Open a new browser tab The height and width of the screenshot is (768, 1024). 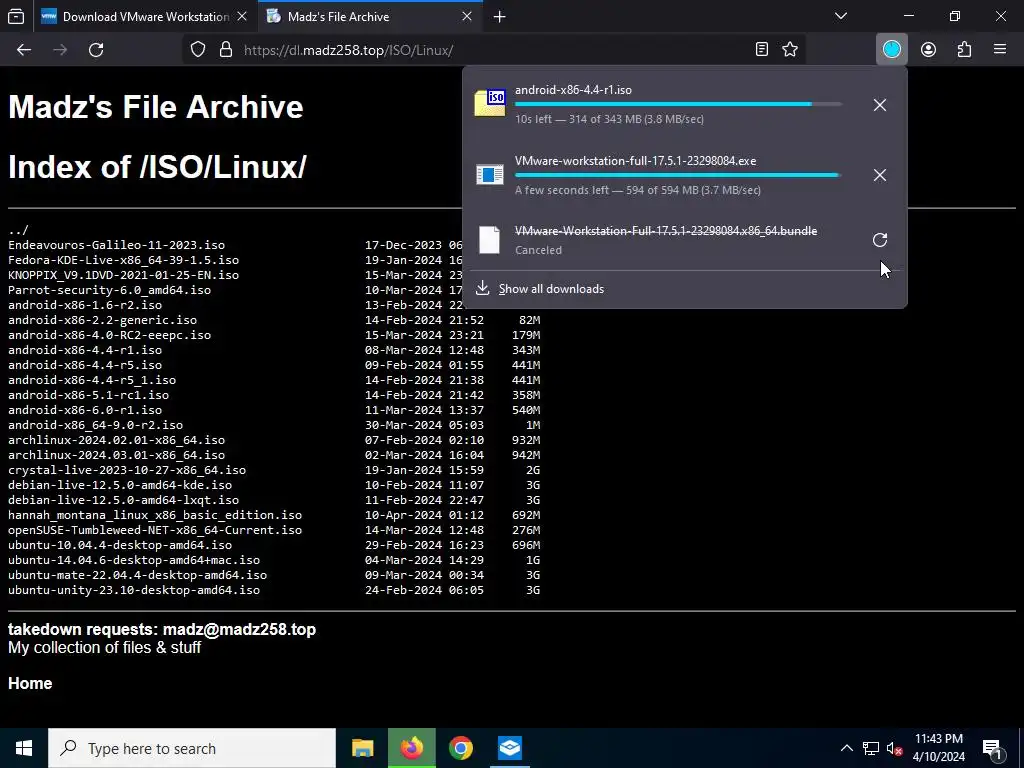[x=500, y=16]
